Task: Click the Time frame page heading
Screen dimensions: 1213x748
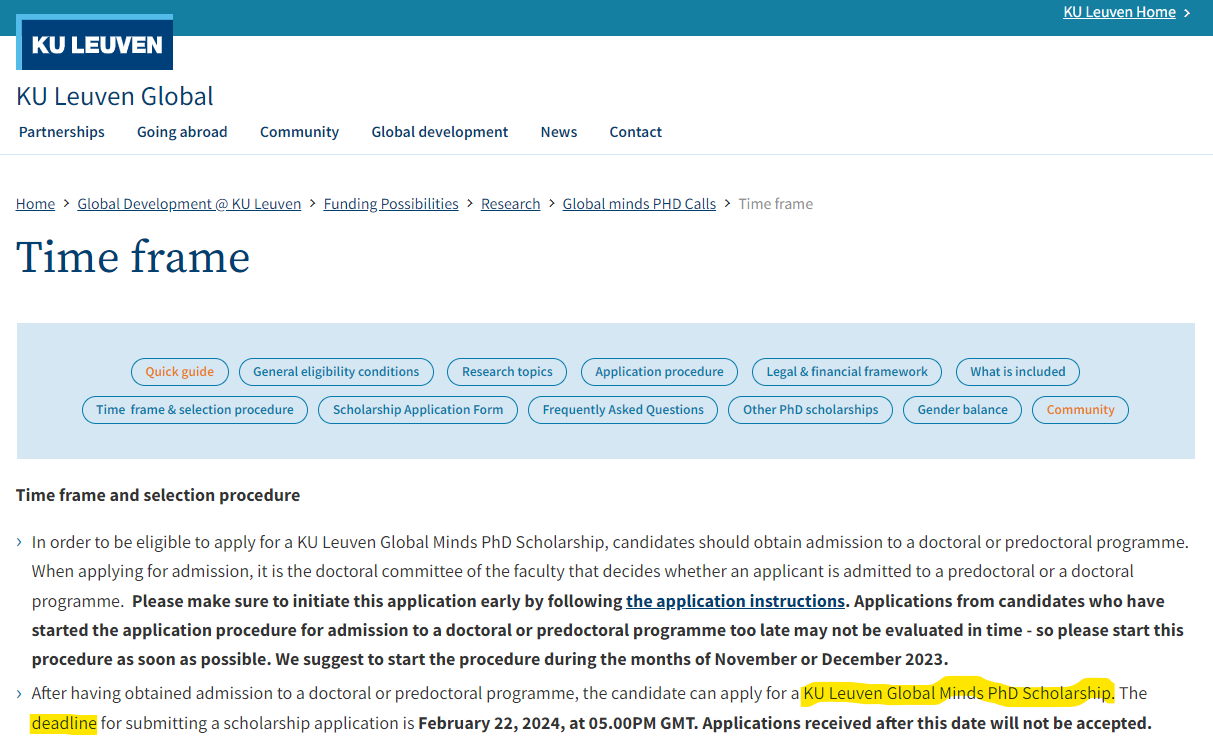Action: point(133,257)
